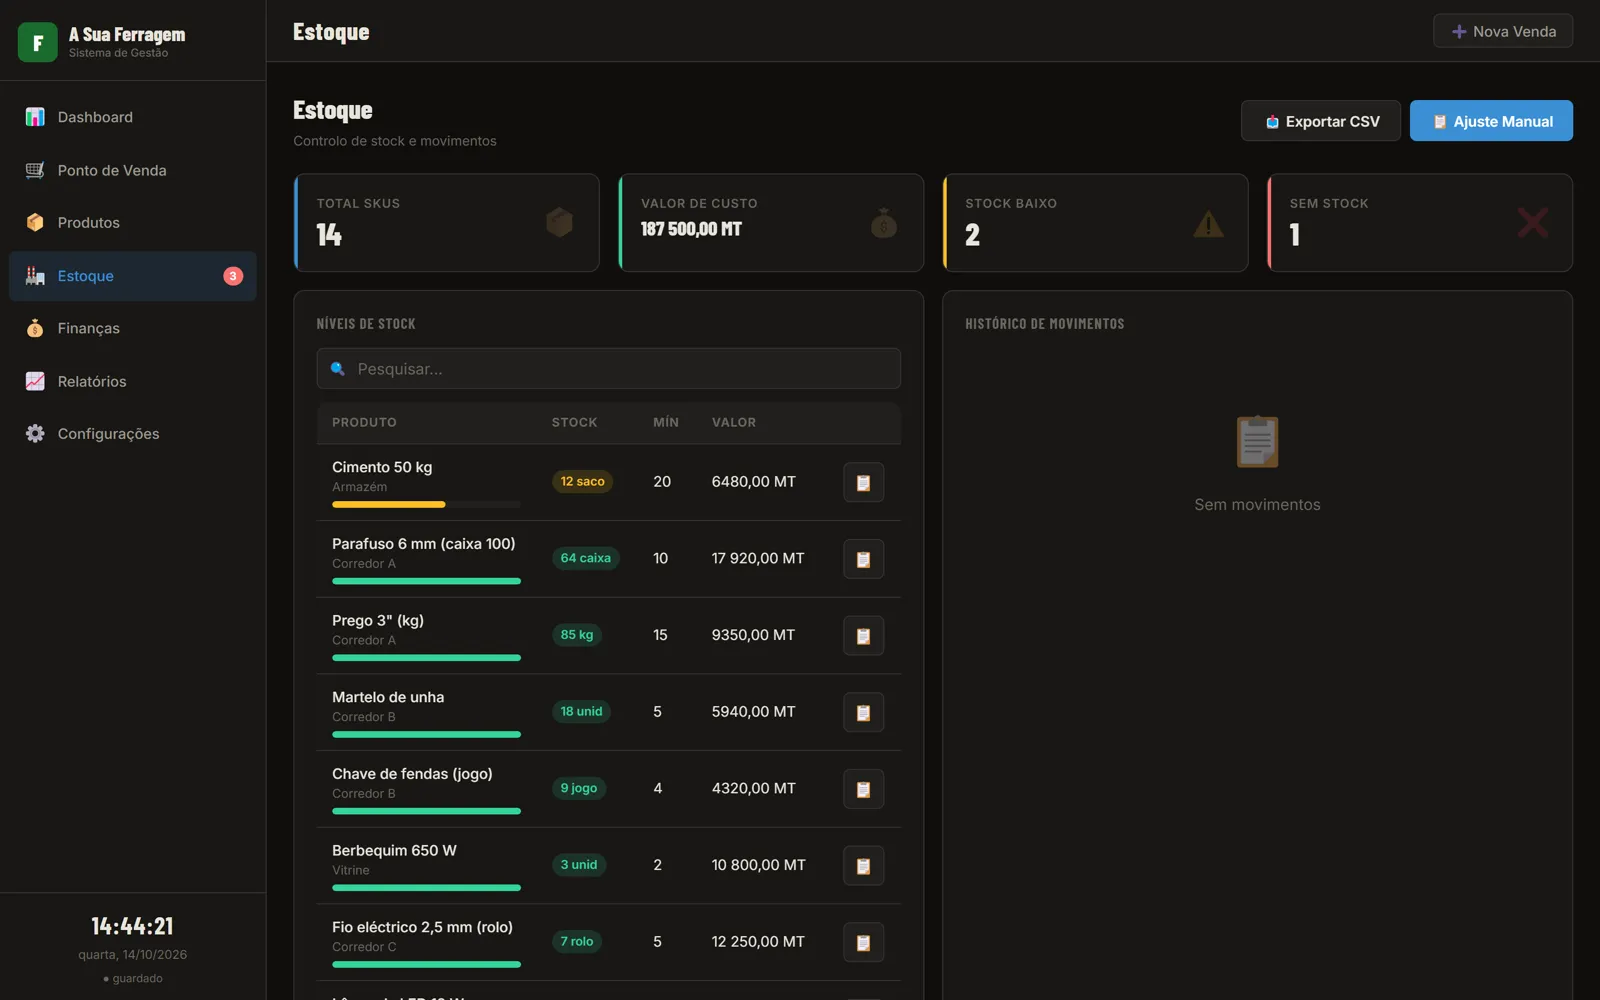Click the Ajuste Manual button
This screenshot has height=1000, width=1600.
pos(1491,121)
